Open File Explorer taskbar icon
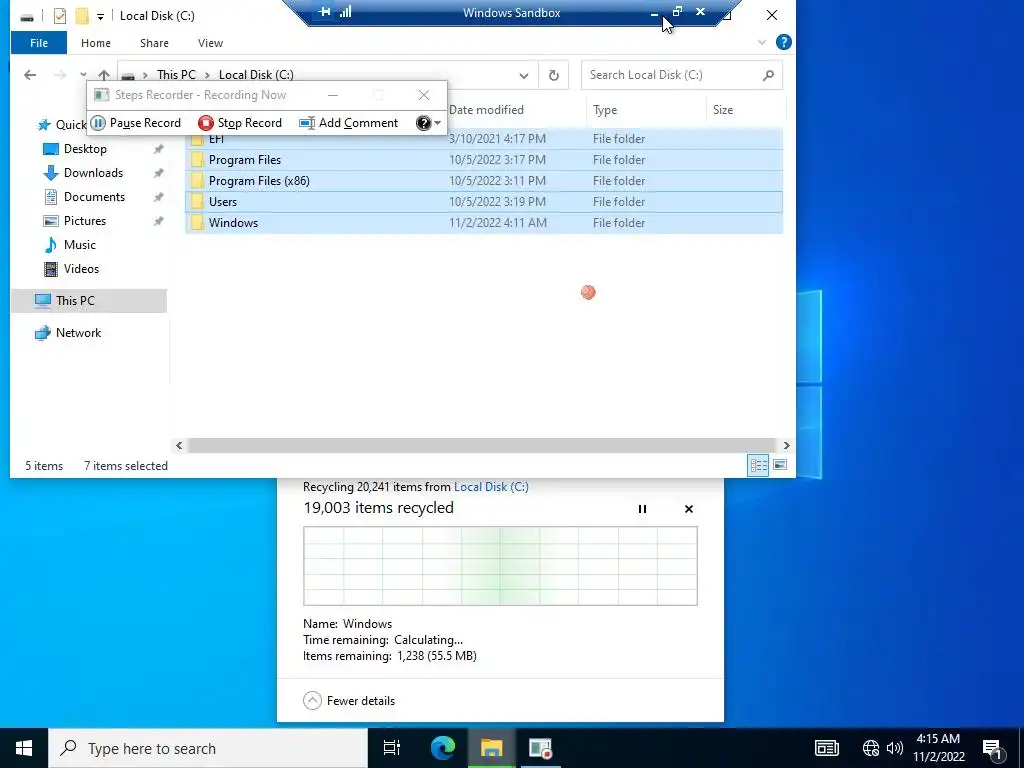The image size is (1024, 768). [x=492, y=748]
